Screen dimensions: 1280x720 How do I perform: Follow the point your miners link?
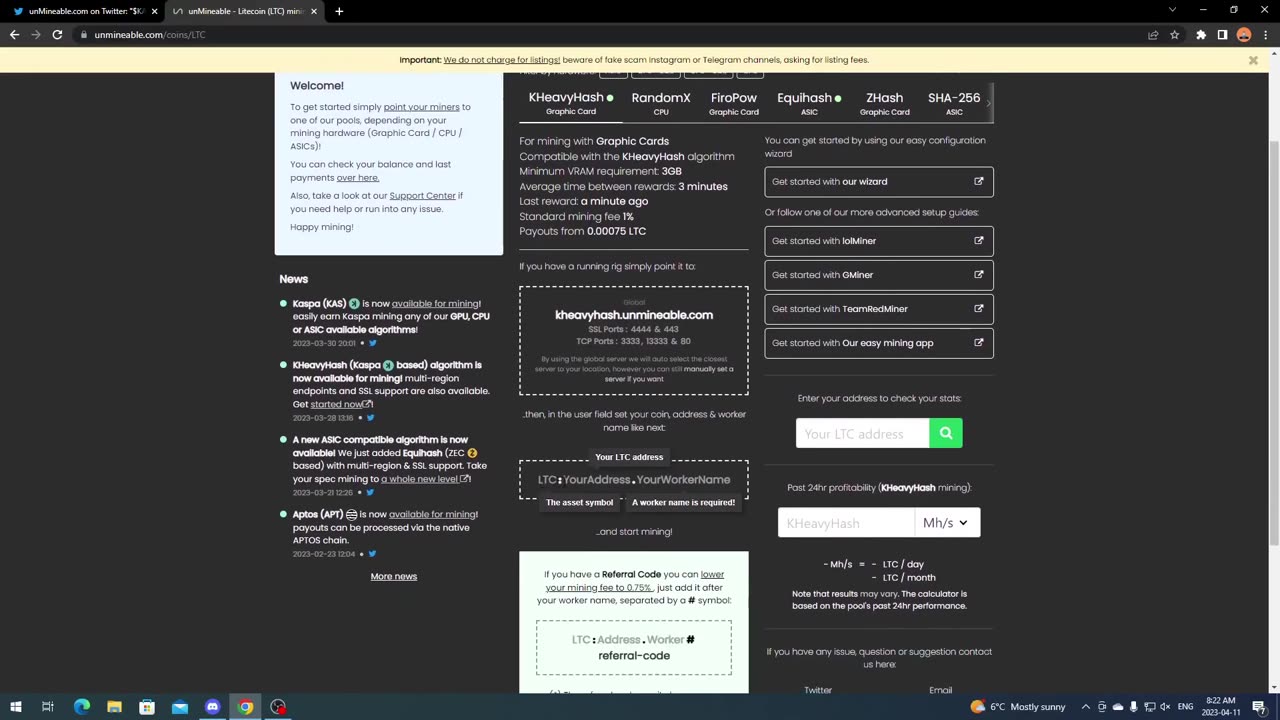click(421, 107)
